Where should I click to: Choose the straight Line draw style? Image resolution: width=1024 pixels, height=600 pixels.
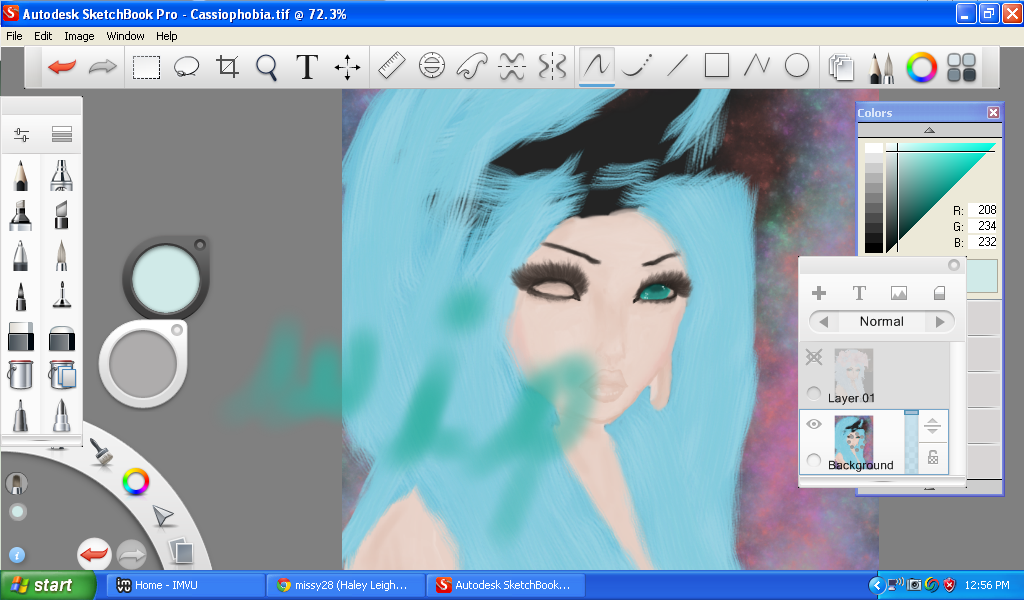pos(677,65)
